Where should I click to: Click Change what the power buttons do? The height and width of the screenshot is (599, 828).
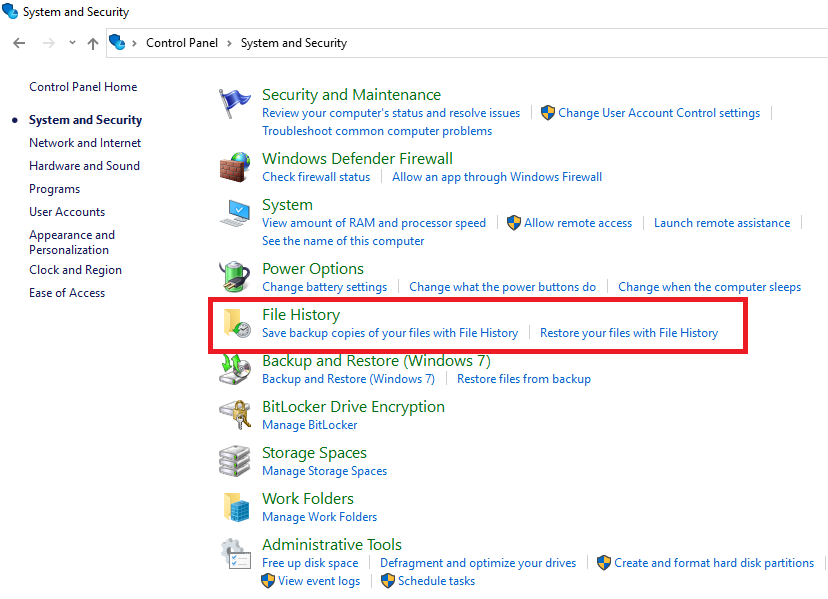click(x=502, y=287)
